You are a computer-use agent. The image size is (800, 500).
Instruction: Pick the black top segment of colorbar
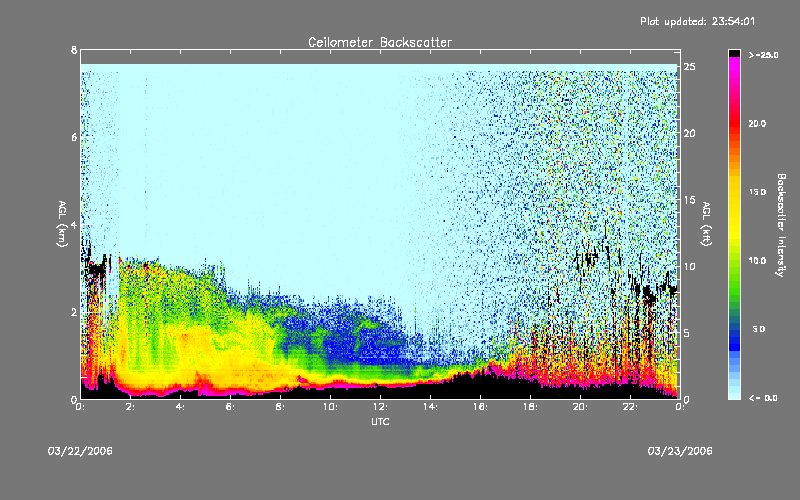735,52
